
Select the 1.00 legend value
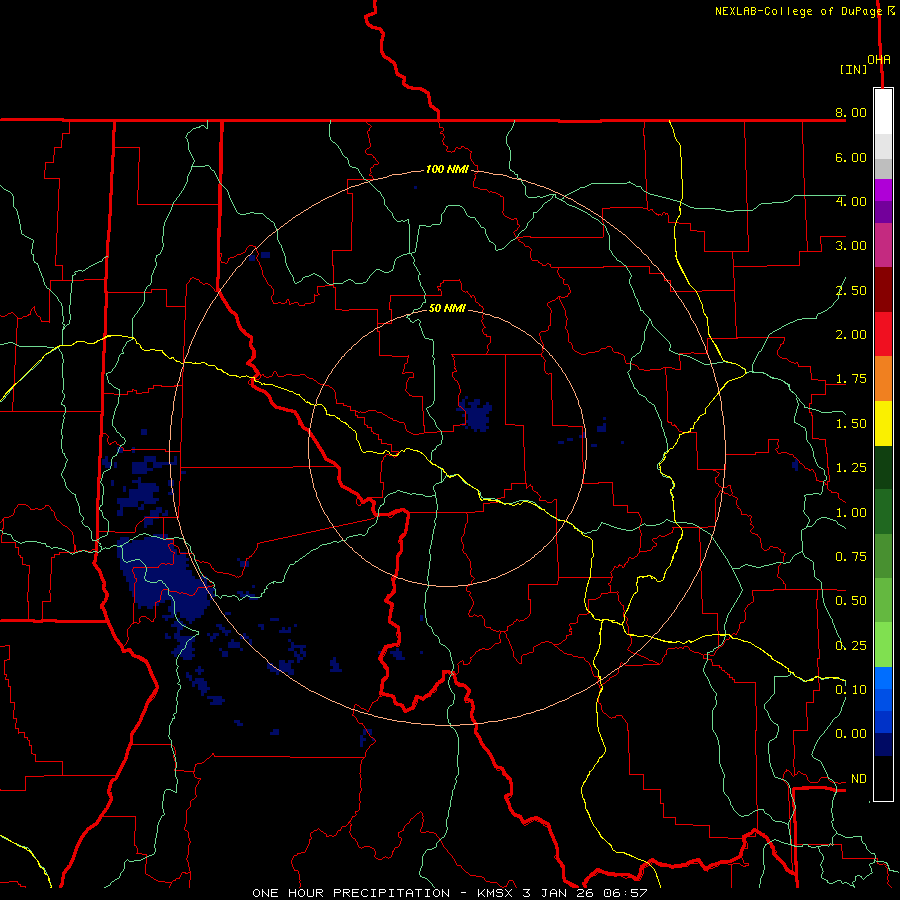[x=851, y=513]
